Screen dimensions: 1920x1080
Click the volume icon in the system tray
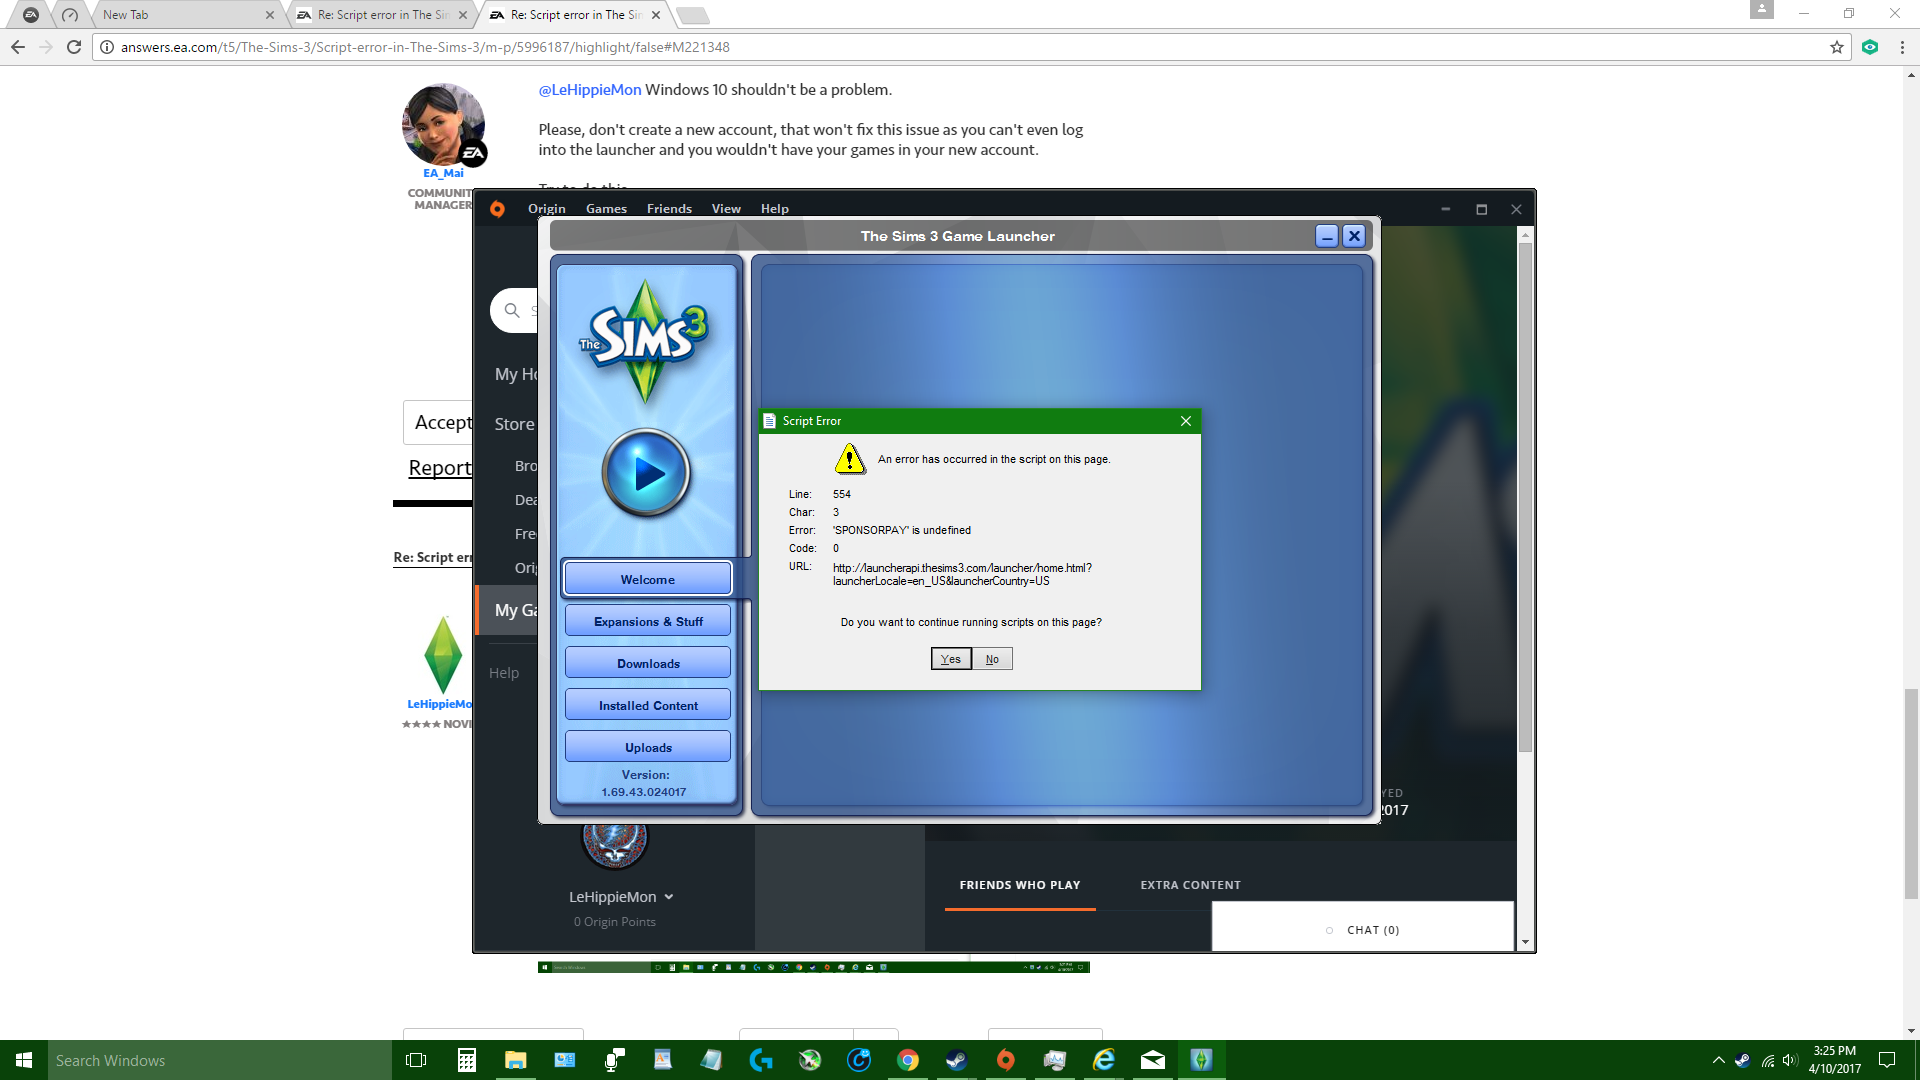tap(1790, 1060)
